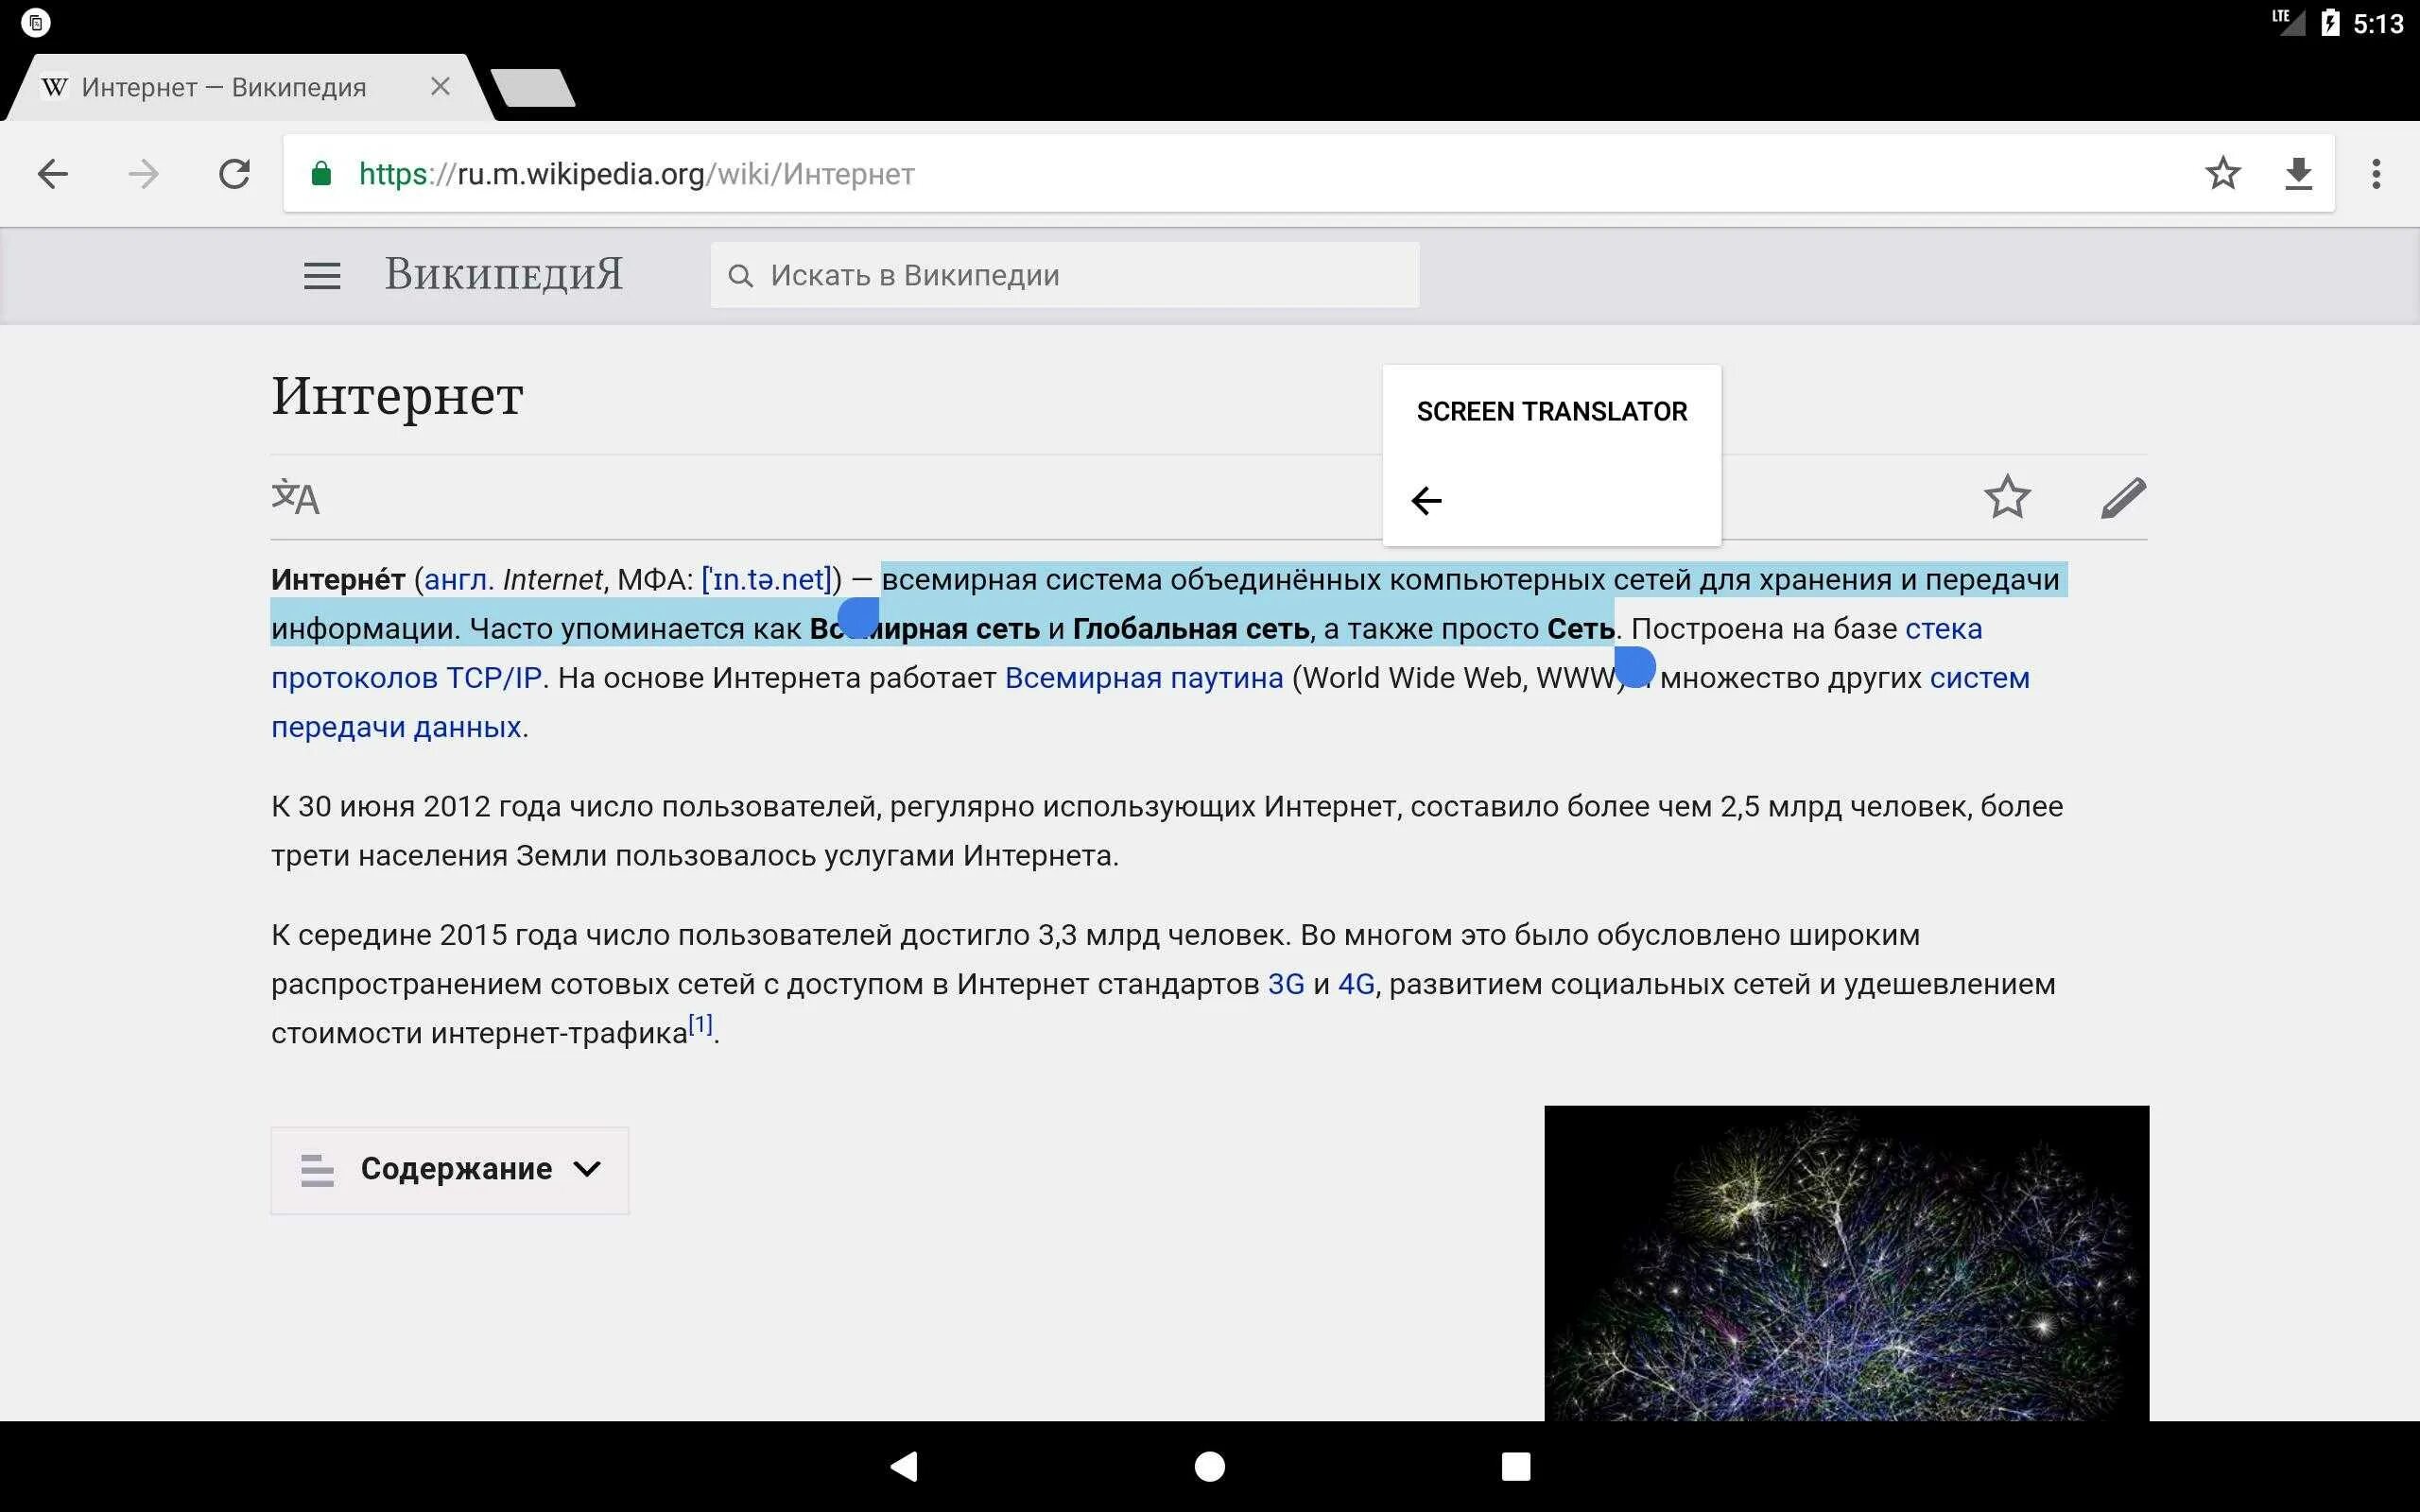This screenshot has height=1512, width=2420.
Task: Follow the Всемирная паутина link
Action: click(1143, 678)
